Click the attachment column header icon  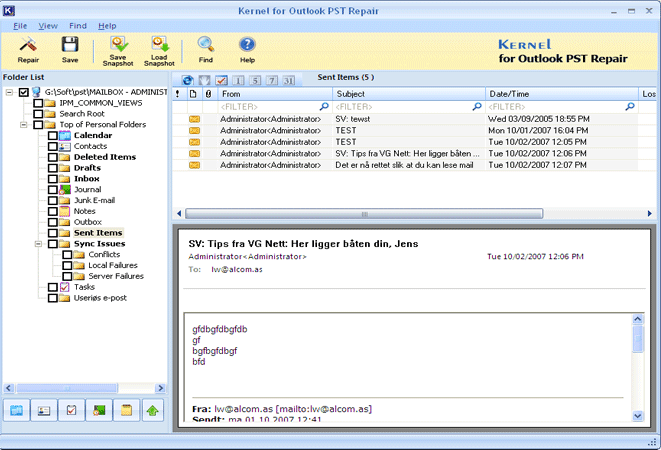tap(208, 94)
